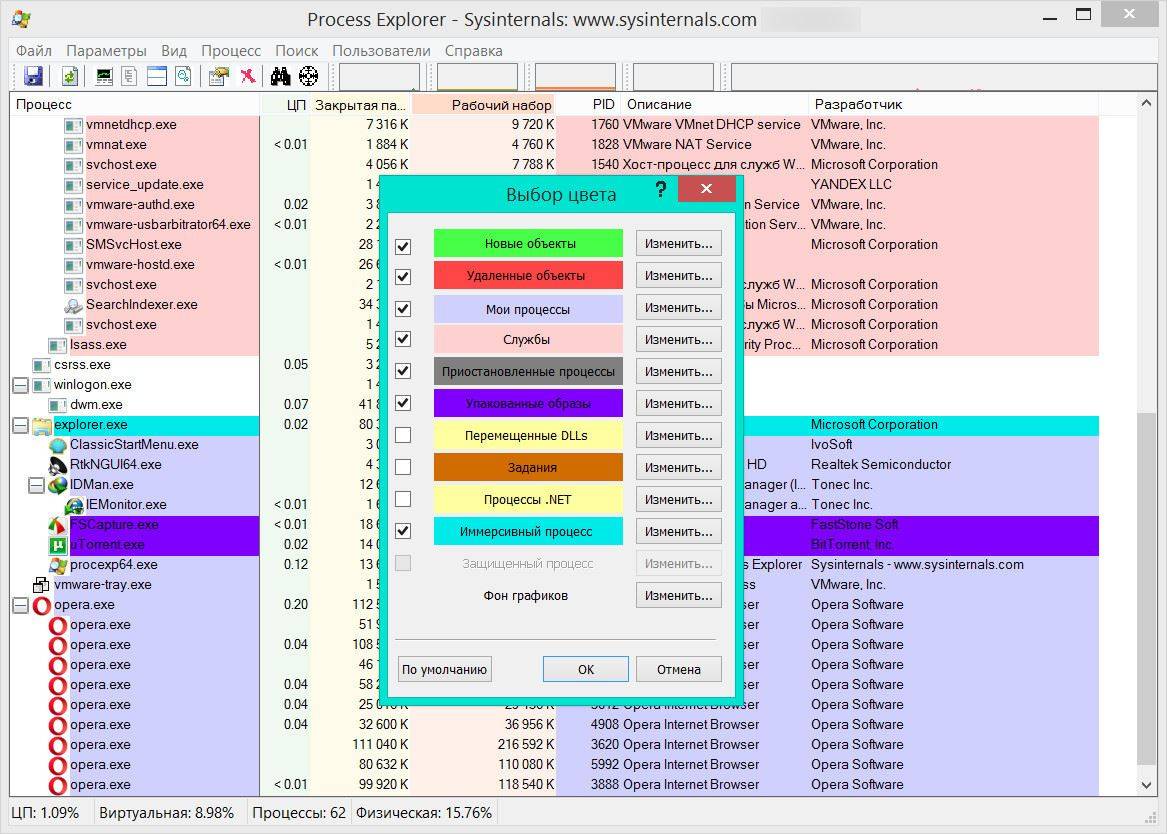The width and height of the screenshot is (1167, 834).
Task: Uncheck the Новые объекты checkbox
Action: (403, 246)
